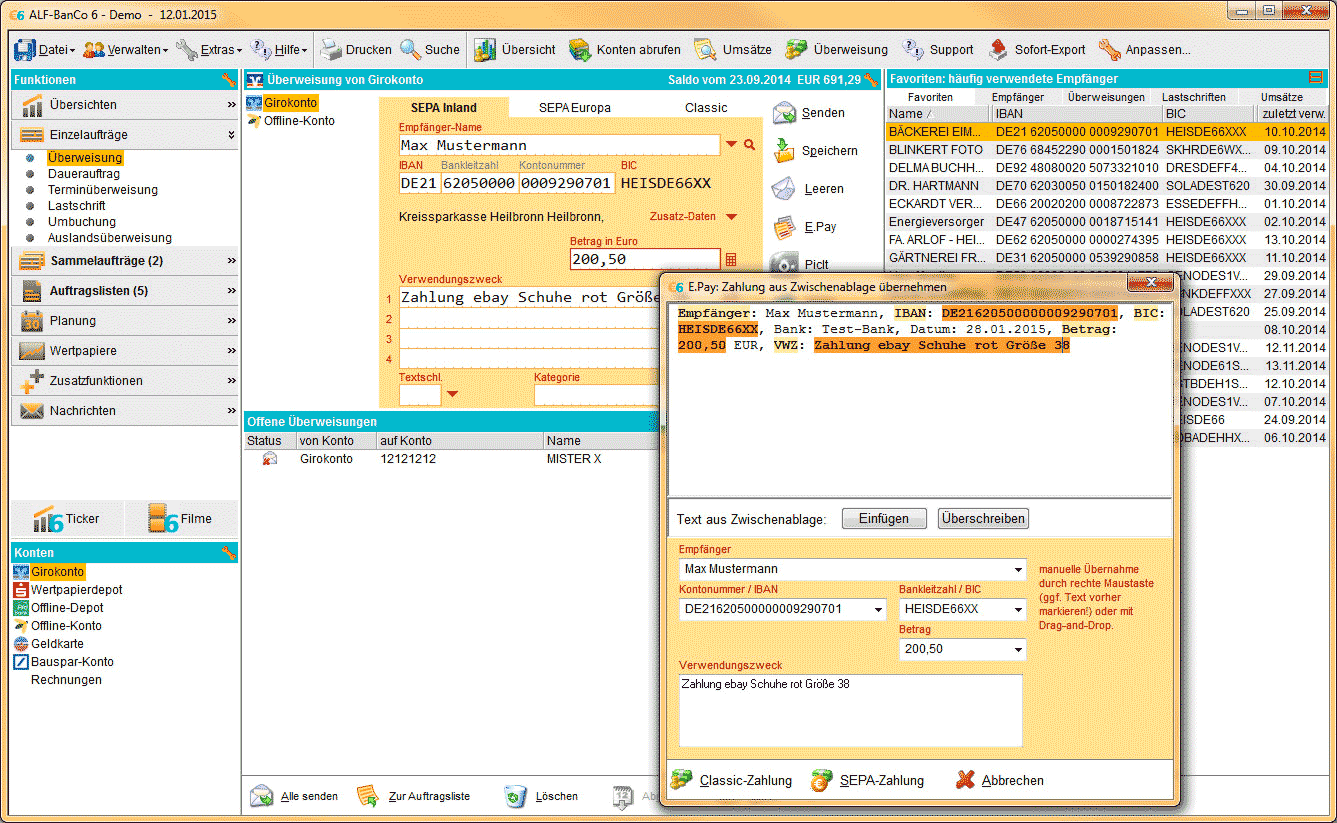
Task: Click the Konten abrufen toolbar icon
Action: click(x=580, y=49)
